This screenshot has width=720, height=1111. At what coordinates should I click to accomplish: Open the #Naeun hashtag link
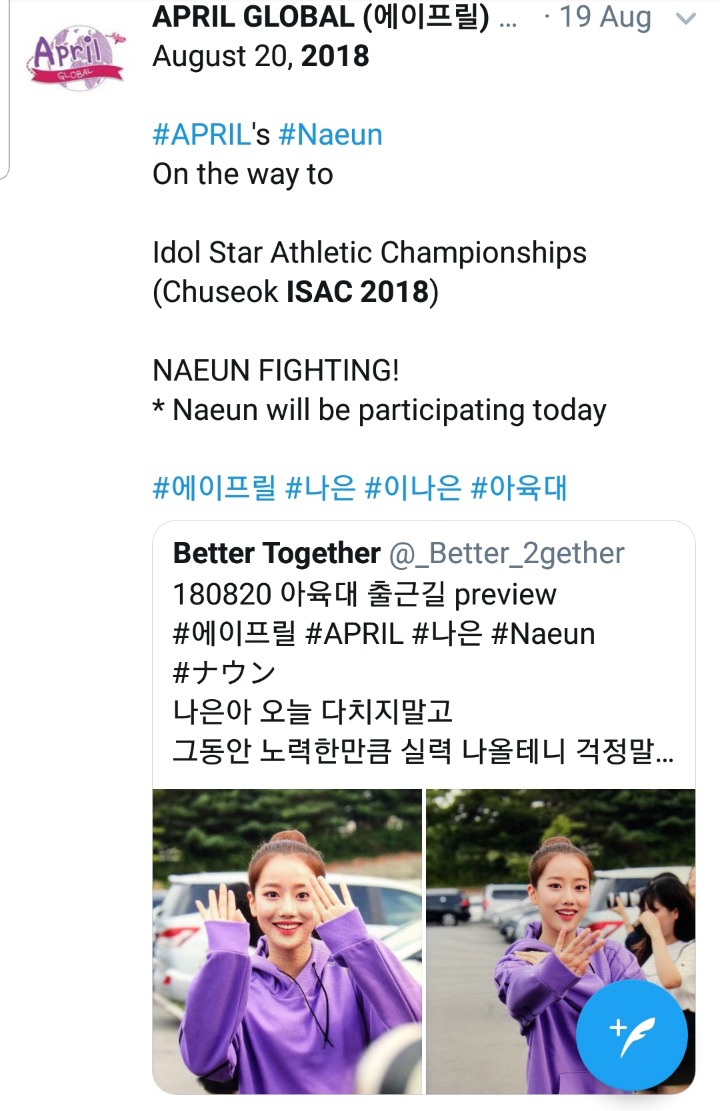coord(330,134)
